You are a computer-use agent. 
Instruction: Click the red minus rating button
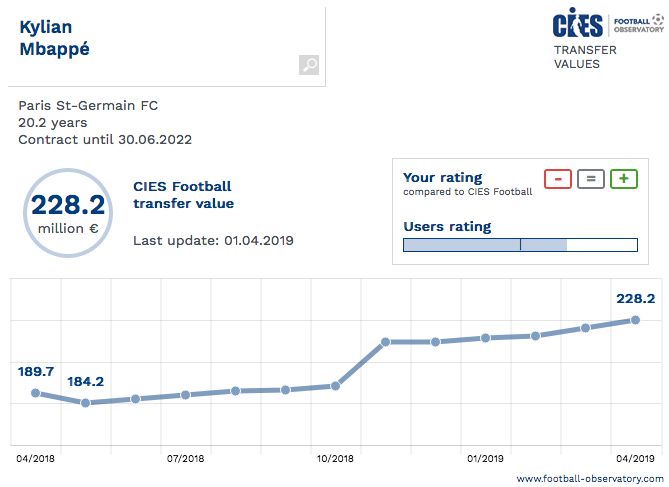[x=558, y=179]
